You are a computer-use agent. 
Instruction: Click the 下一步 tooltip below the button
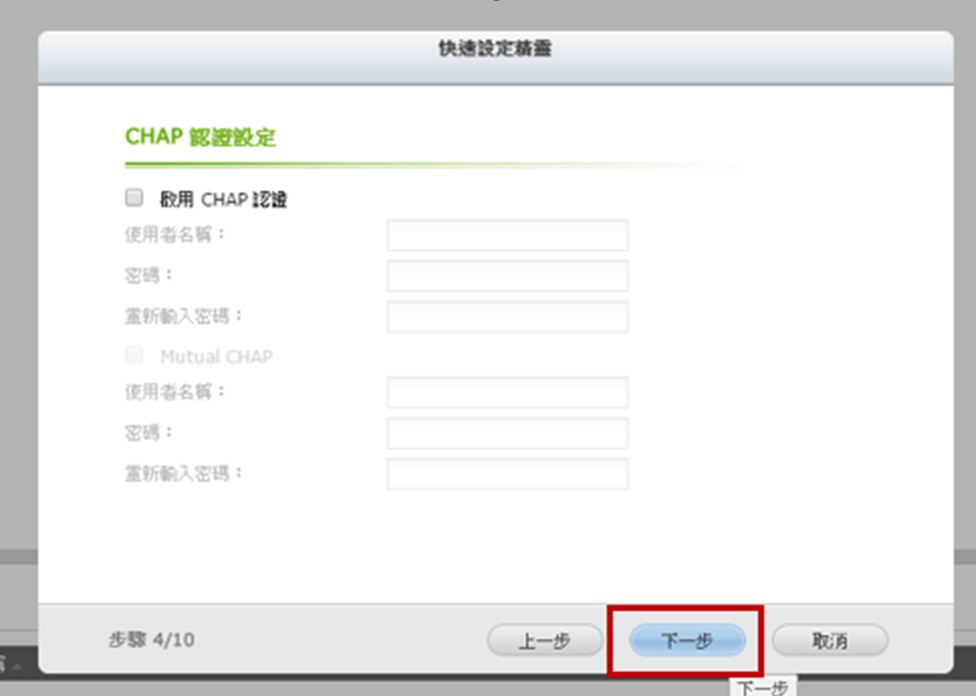pyautogui.click(x=762, y=687)
